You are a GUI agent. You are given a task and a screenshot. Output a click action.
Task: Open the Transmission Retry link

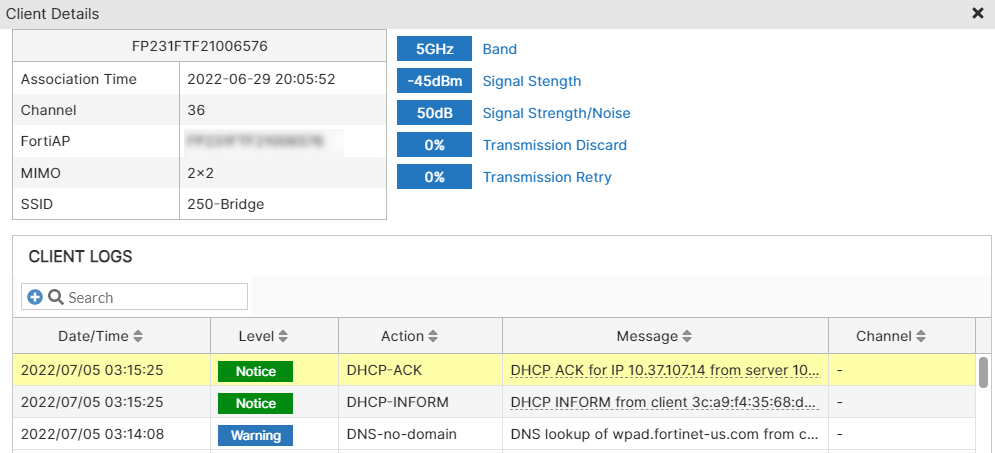547,177
